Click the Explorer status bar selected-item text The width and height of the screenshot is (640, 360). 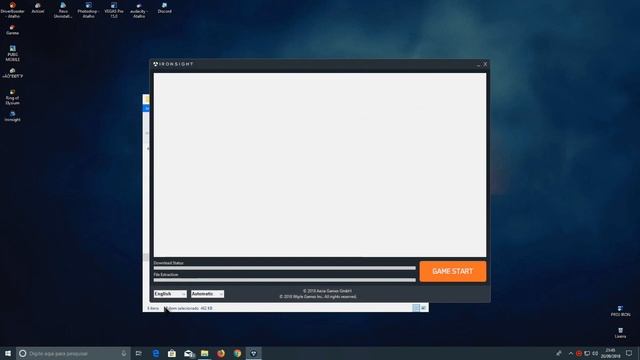188,308
